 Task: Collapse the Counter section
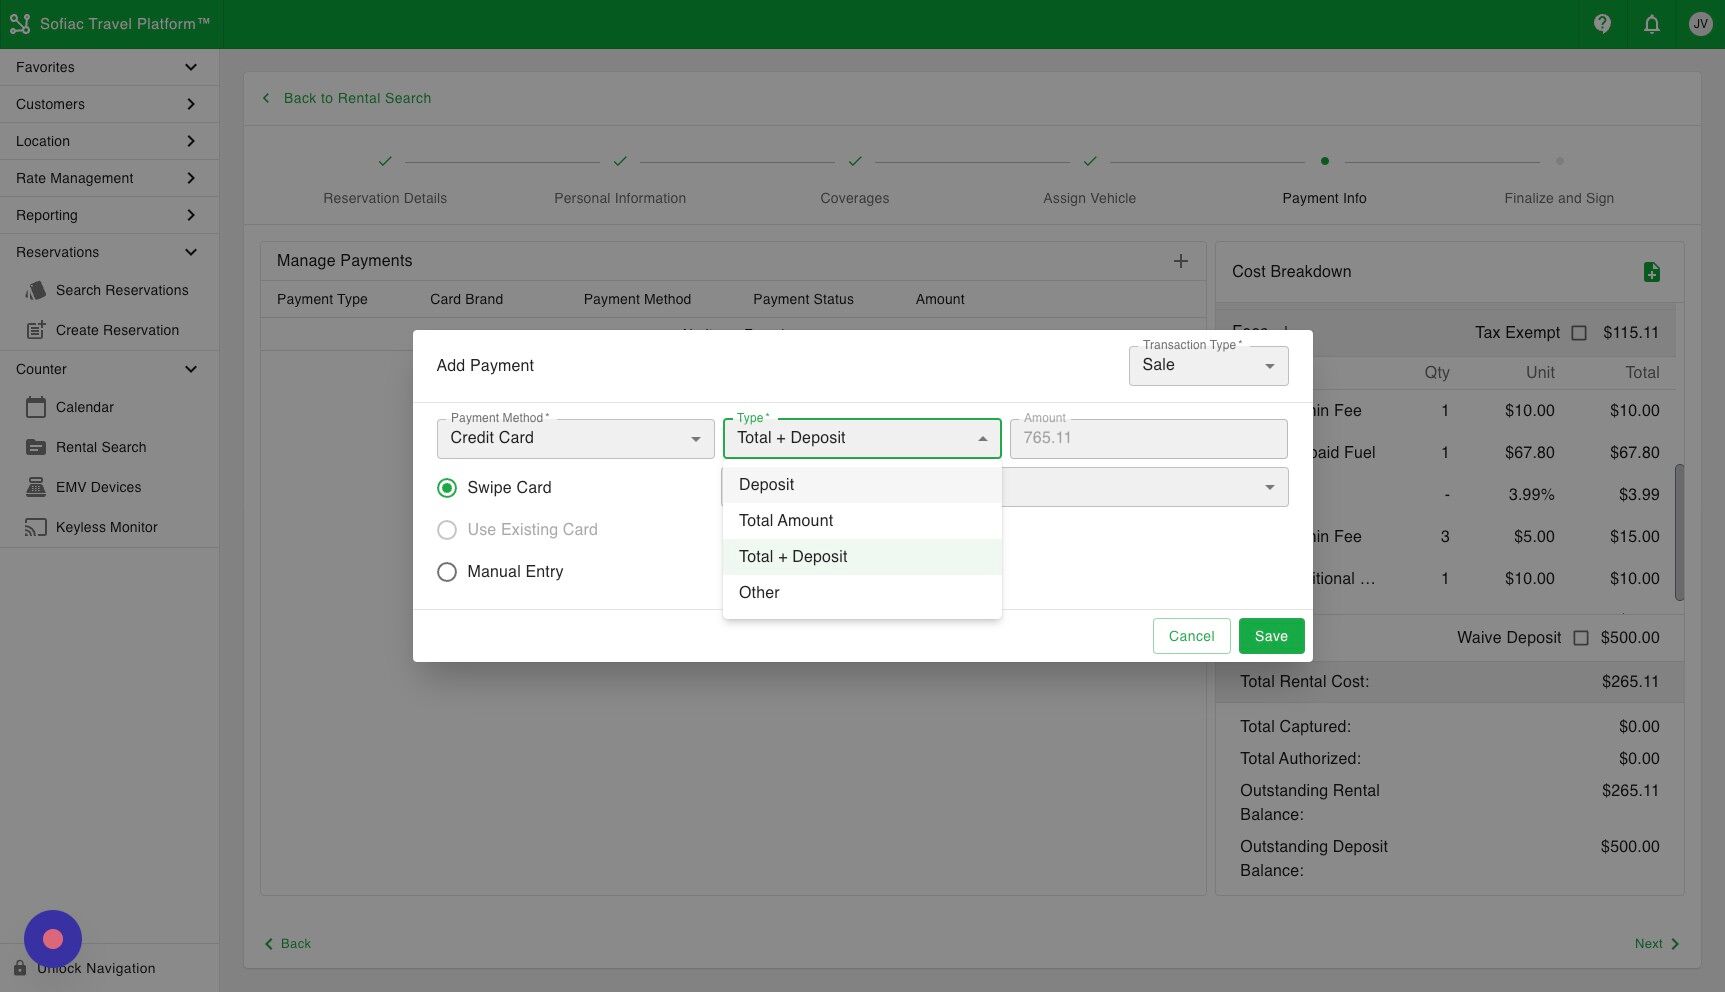pos(190,368)
